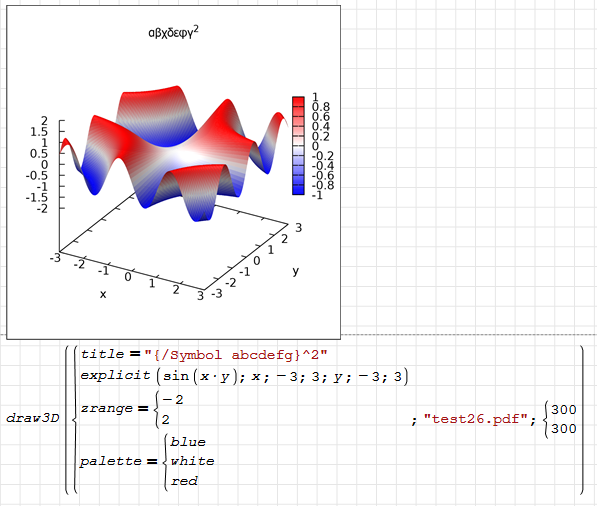This screenshot has height=506, width=597.
Task: Click the plot title with Greek symbols
Action: pos(173,32)
